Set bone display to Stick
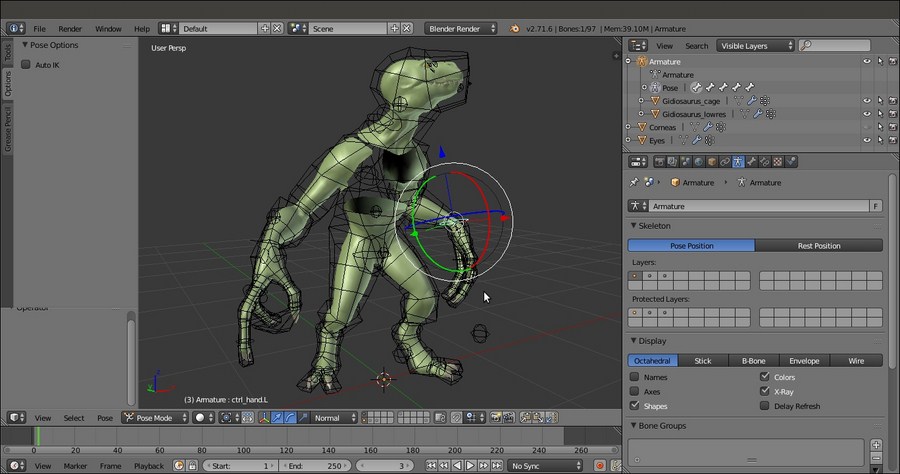 (x=703, y=361)
